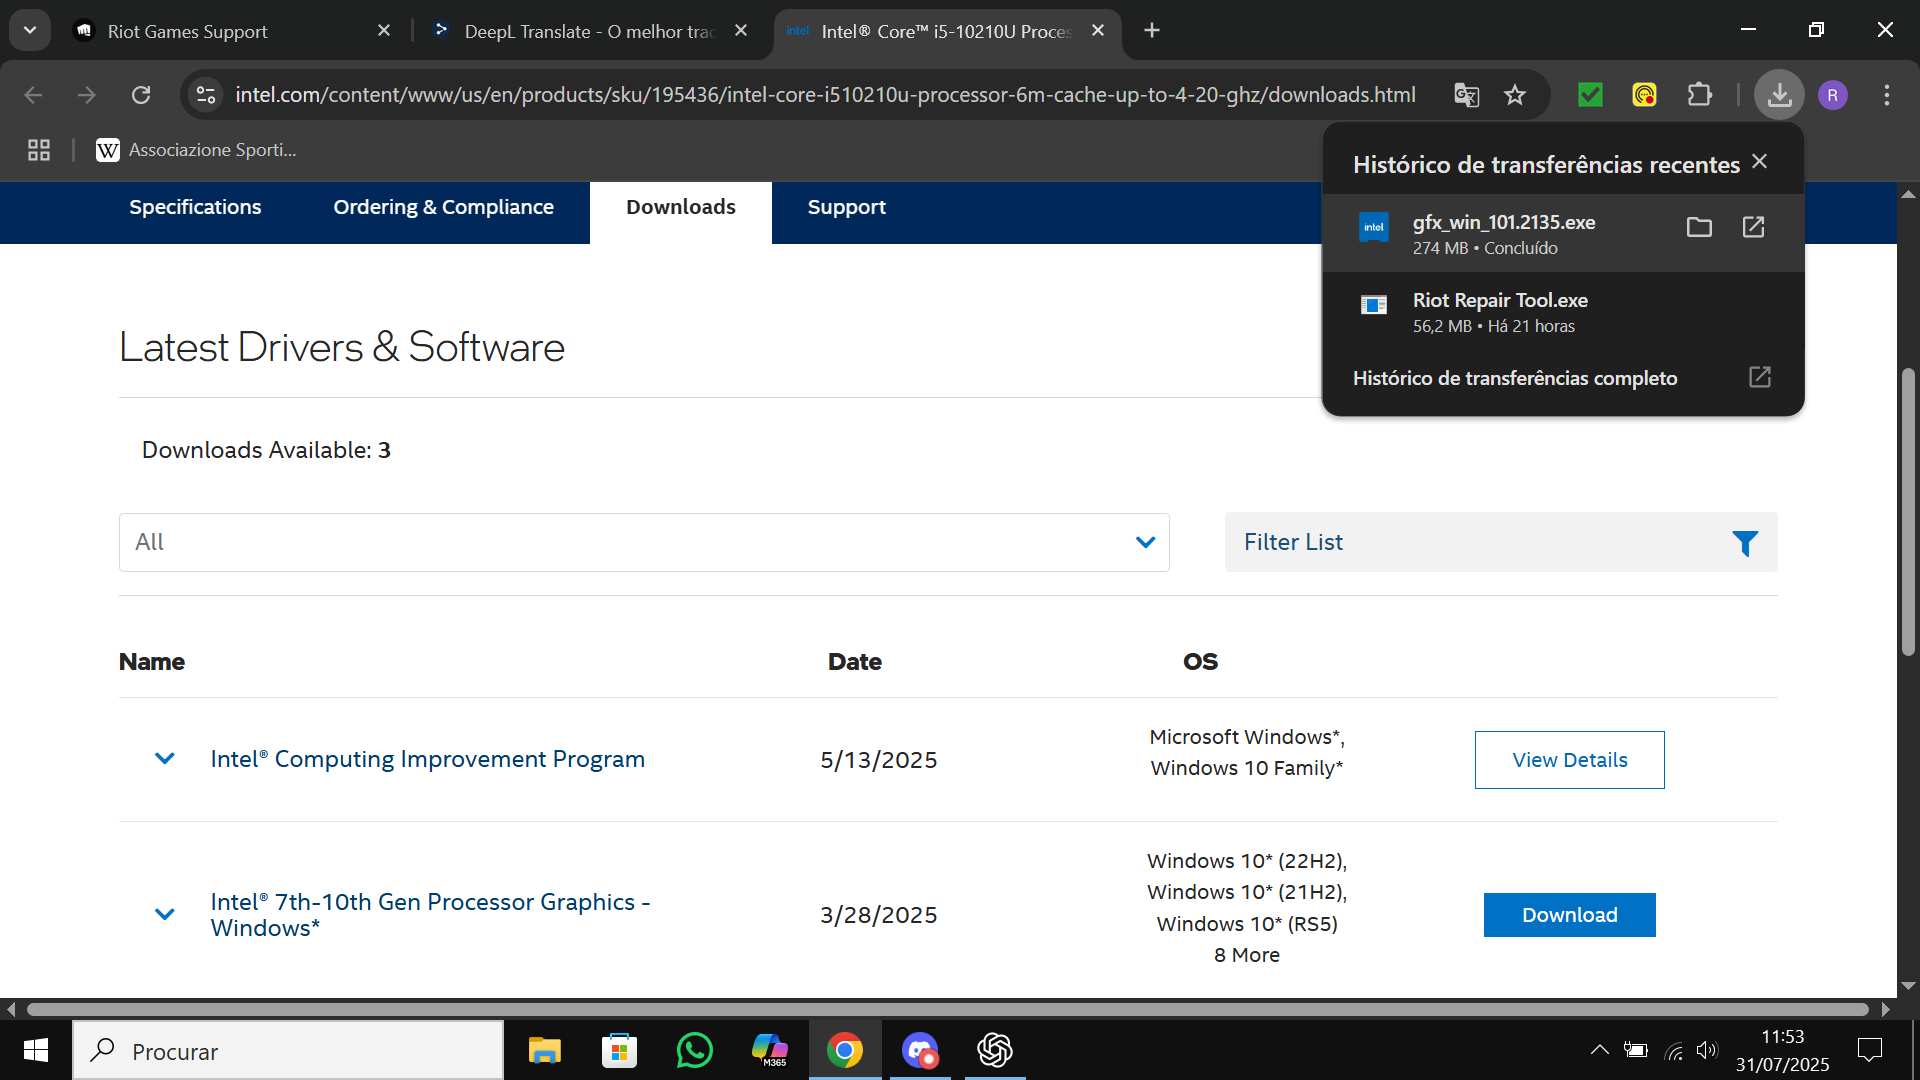Open Intel 7th-10th Gen Processor Graphics link
The width and height of the screenshot is (1920, 1080).
click(430, 915)
